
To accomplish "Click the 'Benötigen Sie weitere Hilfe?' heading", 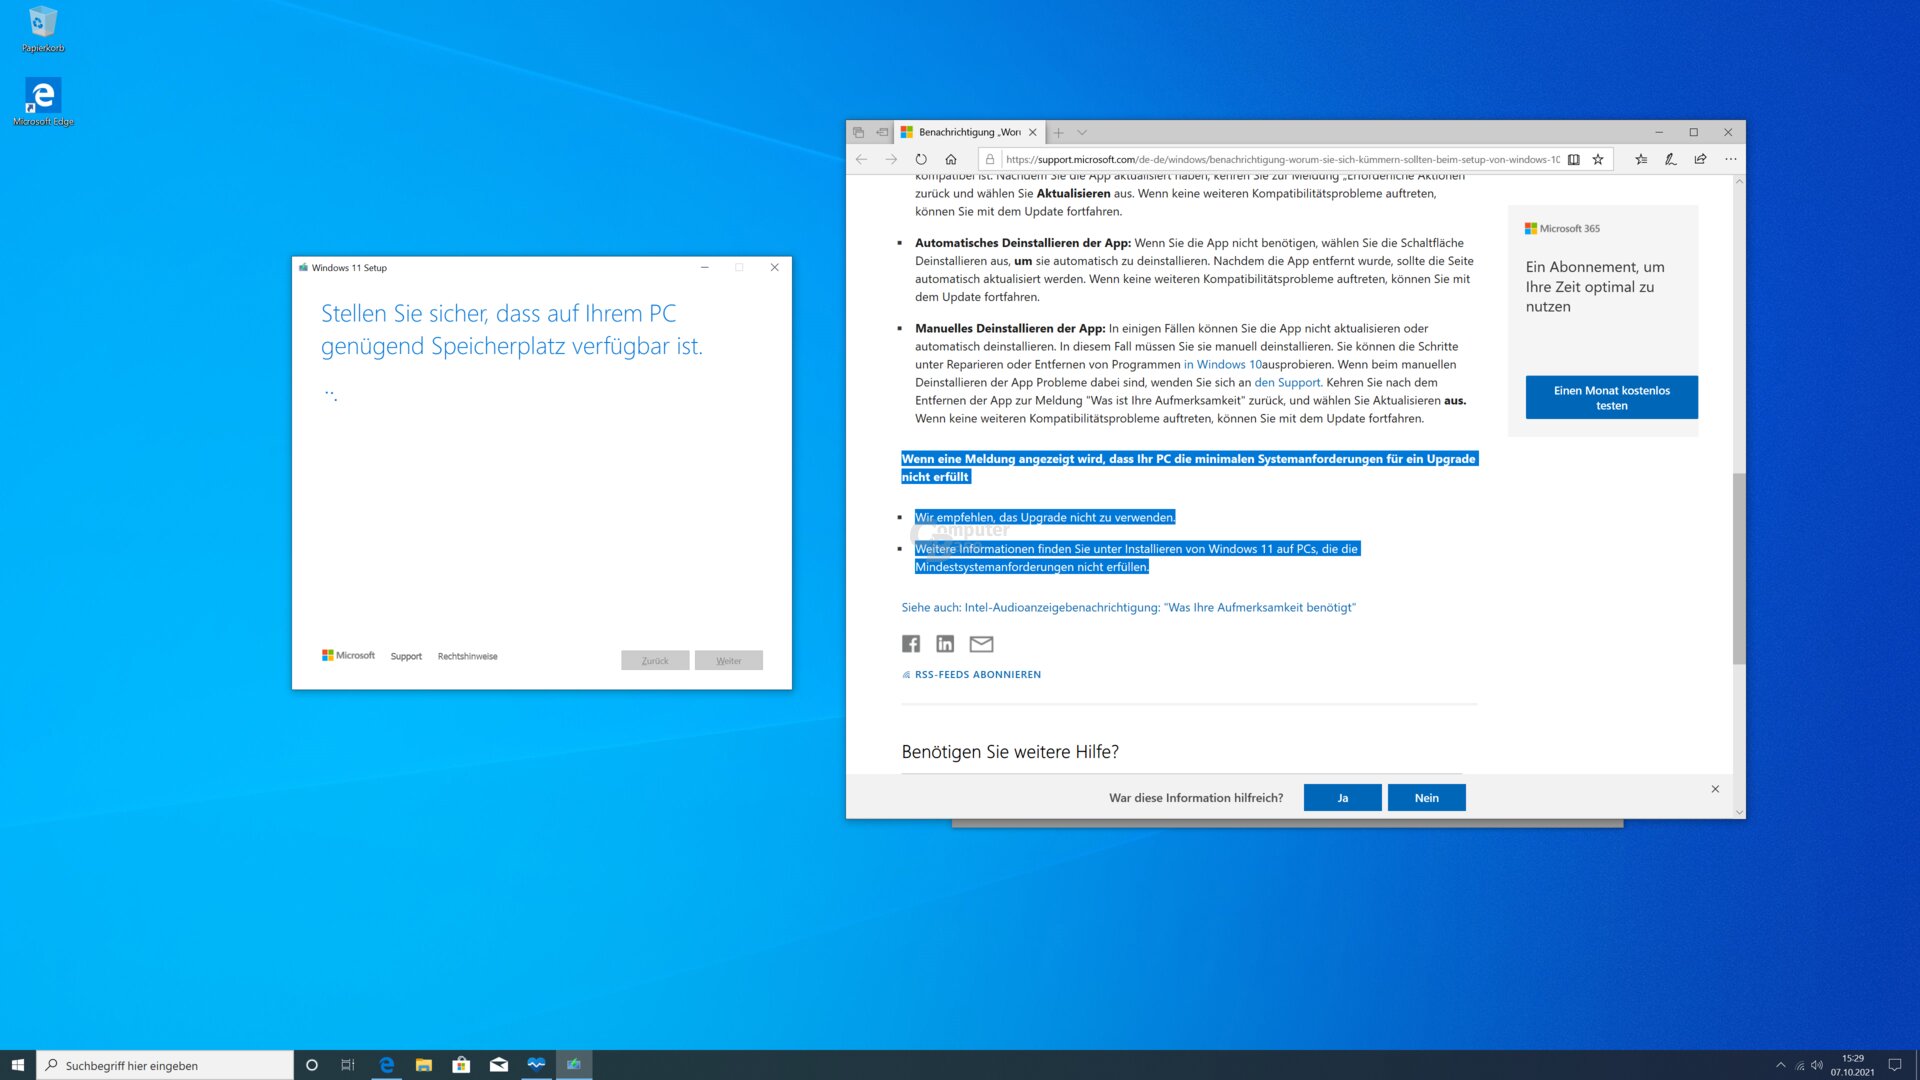I will [1010, 752].
